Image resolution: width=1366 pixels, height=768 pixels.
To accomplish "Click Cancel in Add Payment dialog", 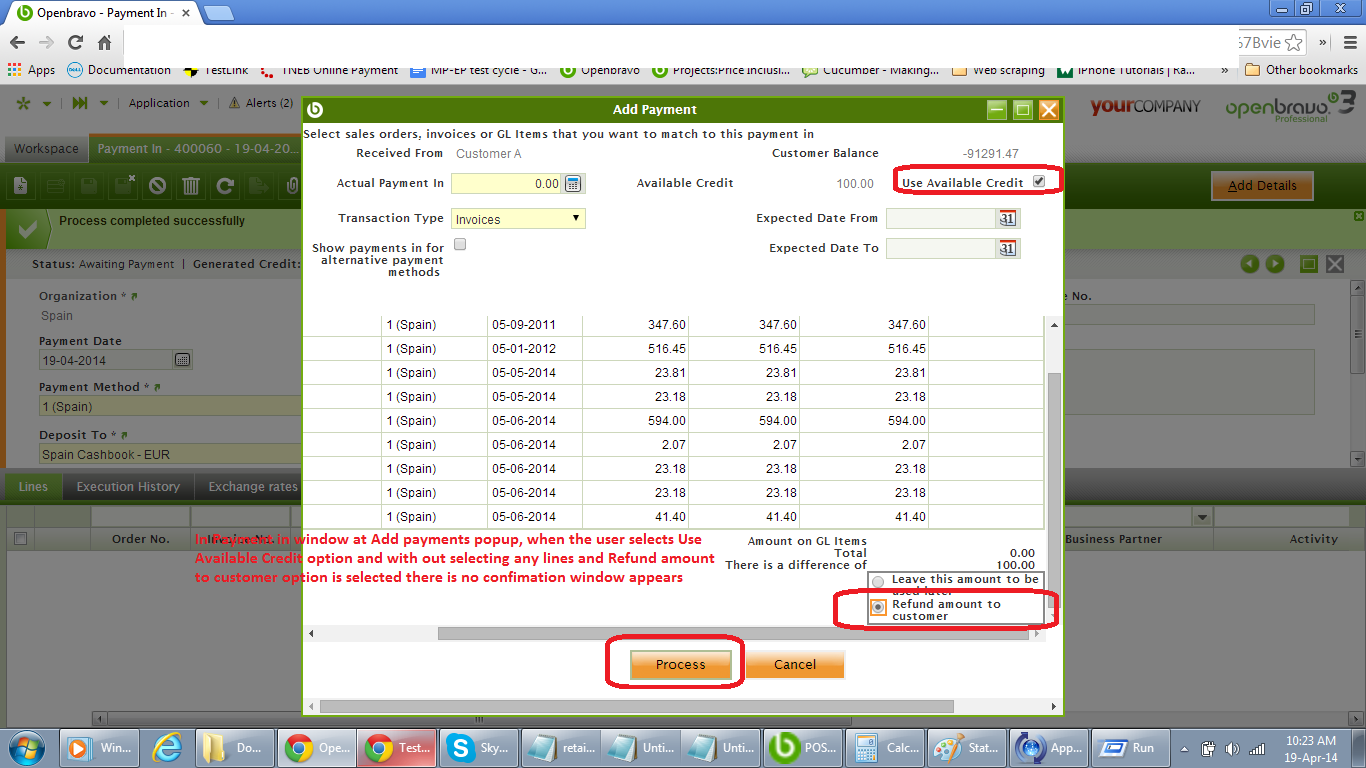I will pos(795,665).
